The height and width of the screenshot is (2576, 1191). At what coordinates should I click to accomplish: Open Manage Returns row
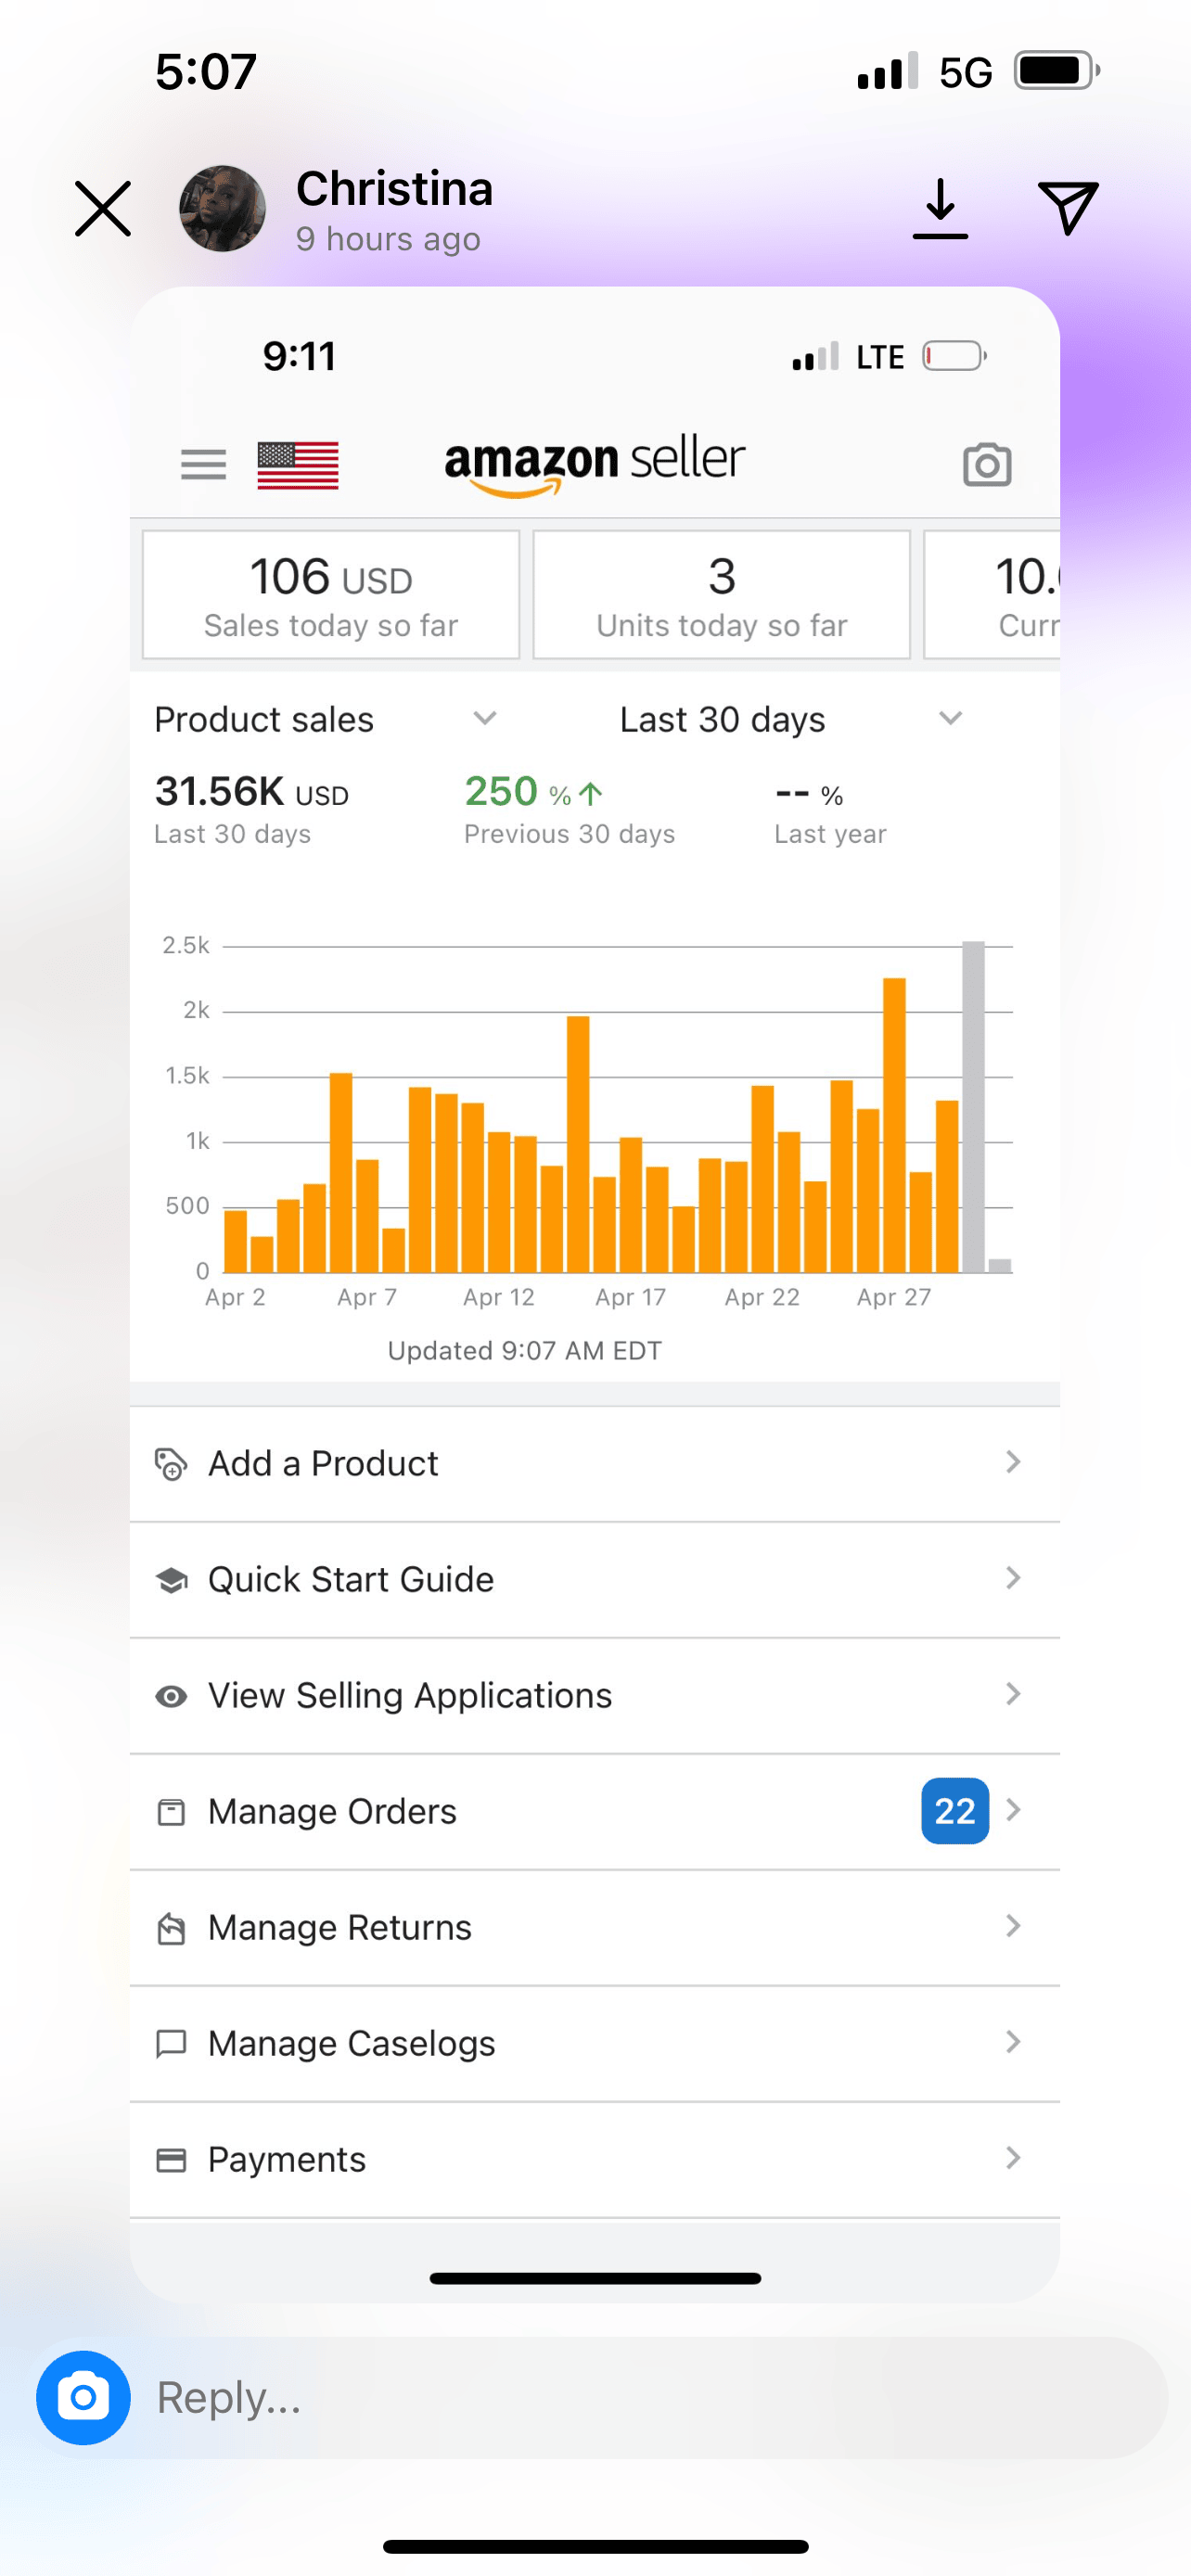coord(594,1927)
